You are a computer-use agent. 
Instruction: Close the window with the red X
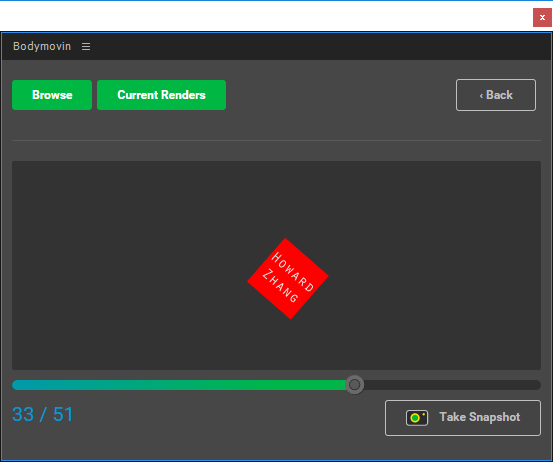click(542, 17)
